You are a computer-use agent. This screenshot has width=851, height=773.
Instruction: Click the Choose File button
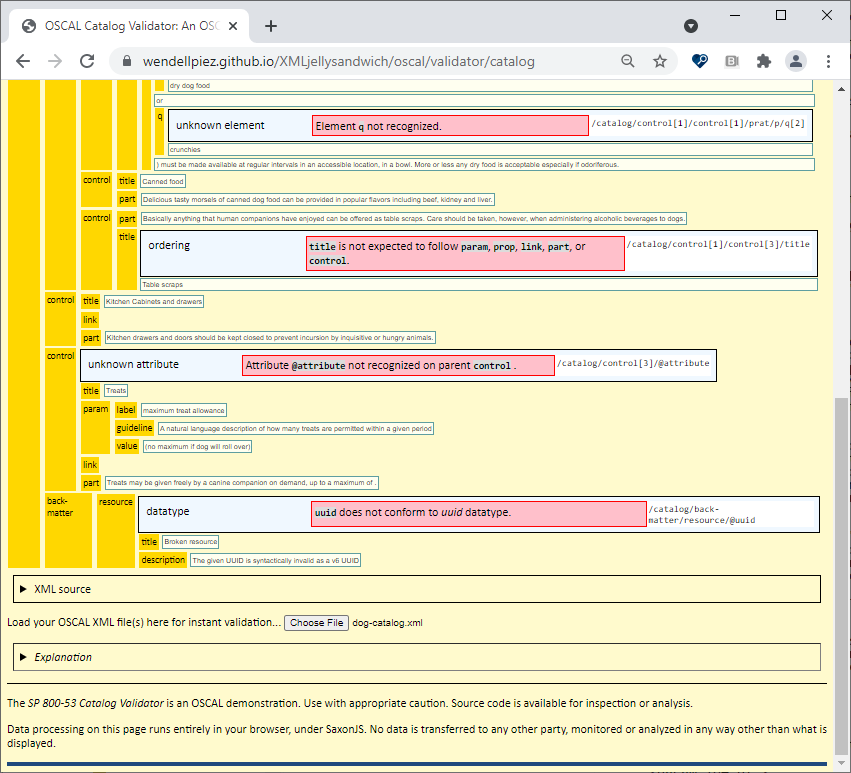pos(316,623)
